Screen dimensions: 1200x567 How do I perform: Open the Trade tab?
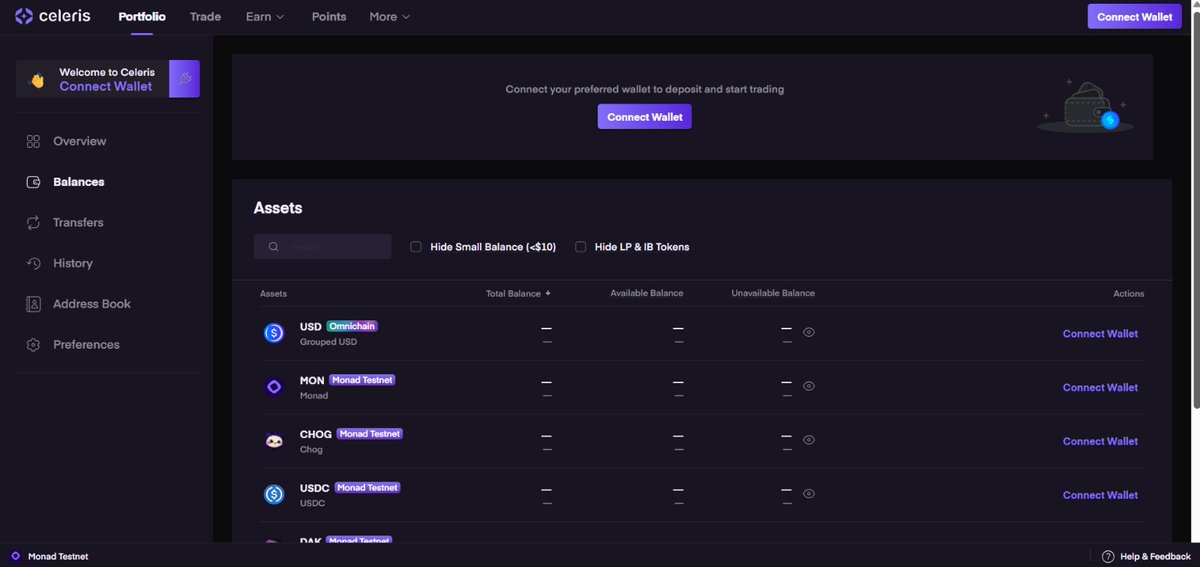point(205,17)
